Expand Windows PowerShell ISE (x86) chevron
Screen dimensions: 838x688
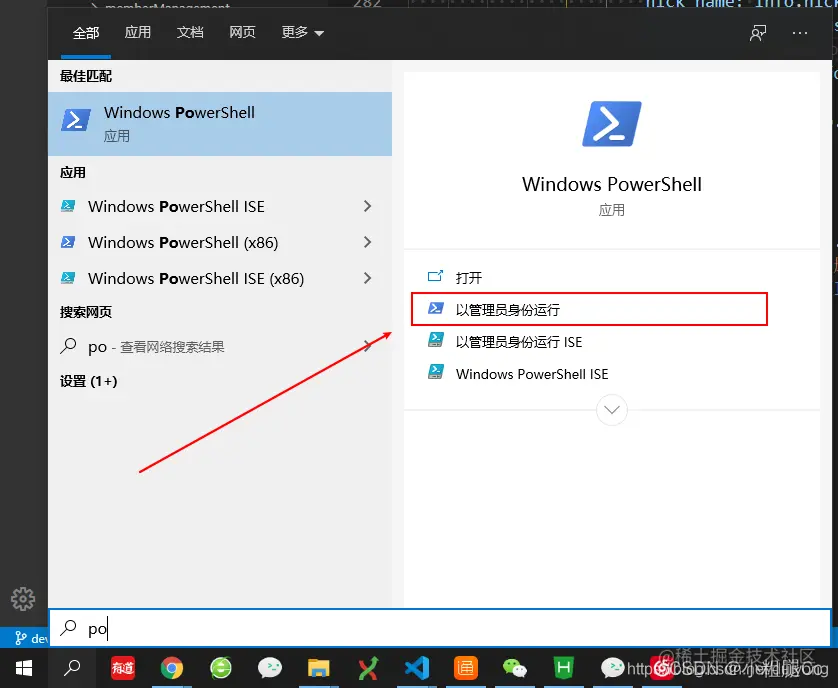pyautogui.click(x=367, y=278)
